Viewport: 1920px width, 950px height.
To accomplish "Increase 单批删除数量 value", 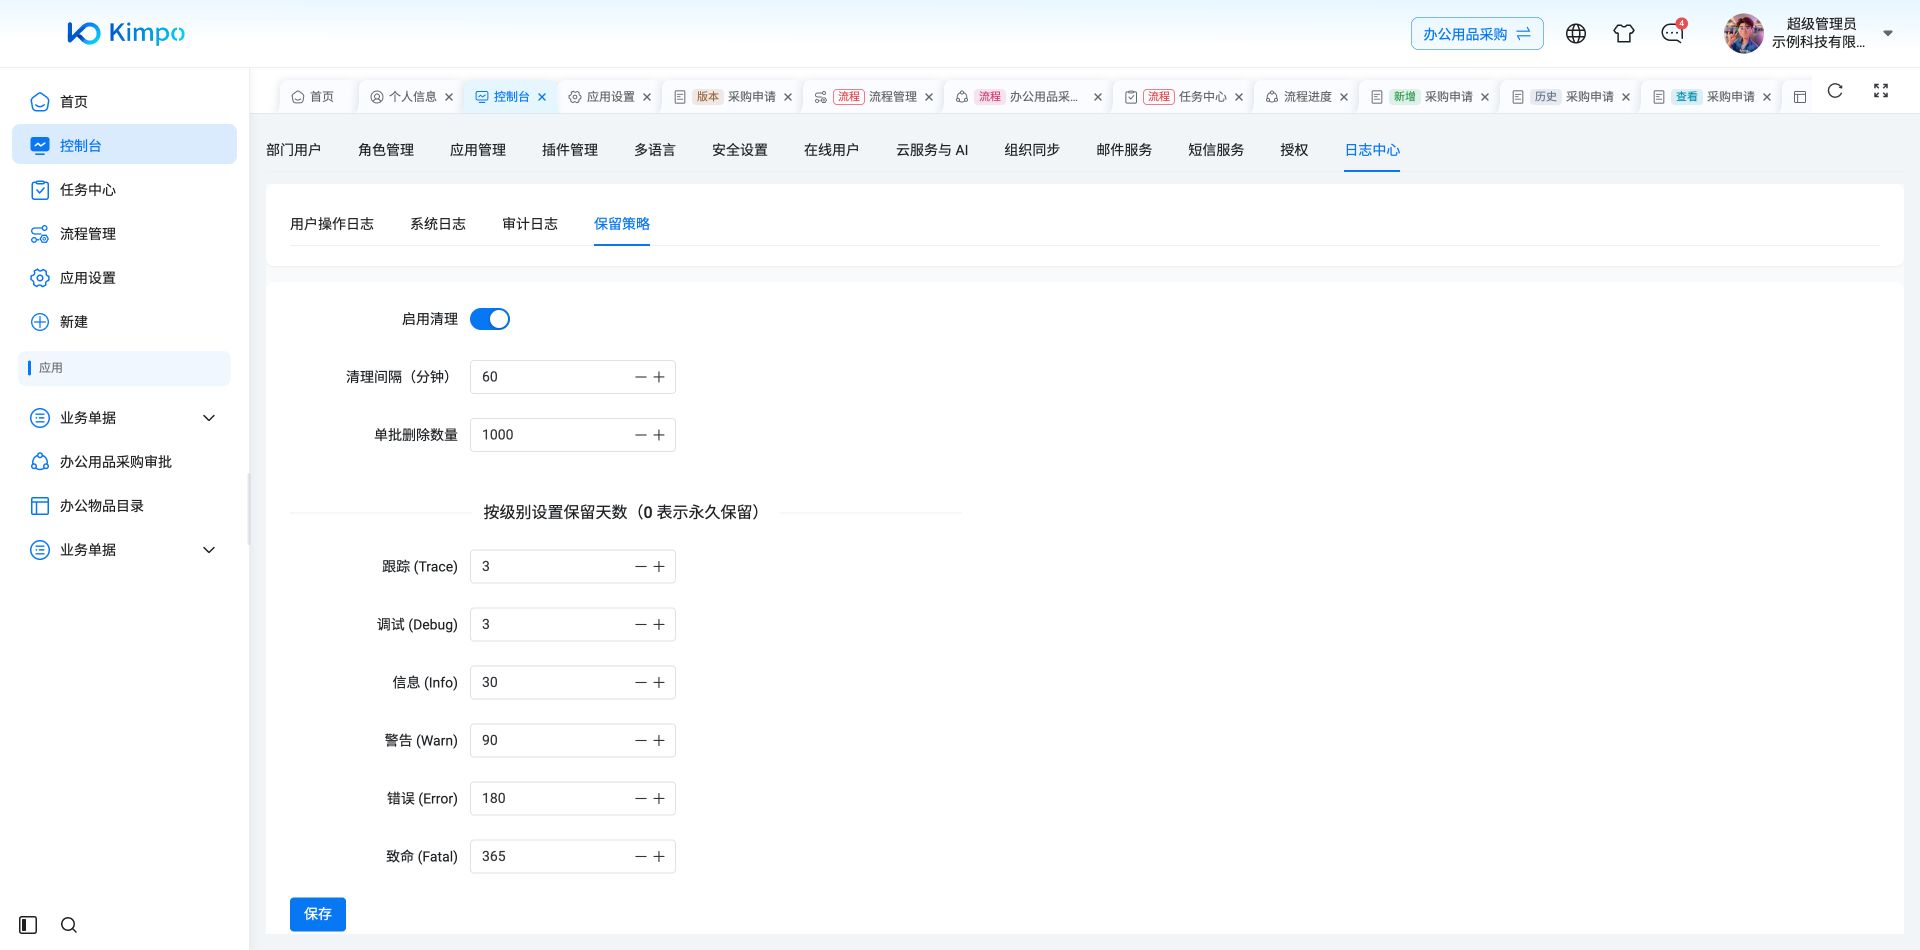I will (659, 435).
